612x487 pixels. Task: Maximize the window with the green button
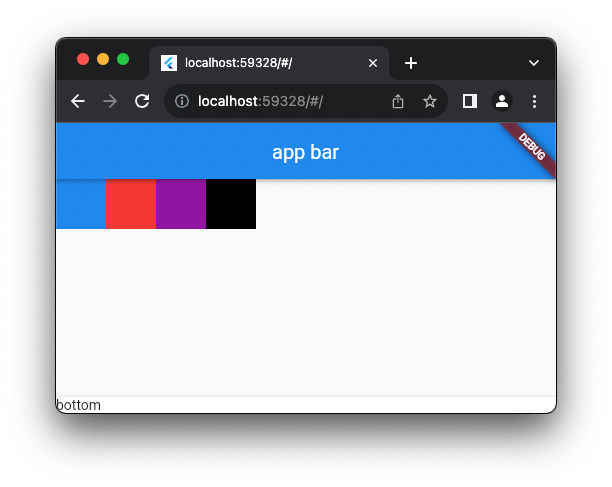click(123, 59)
